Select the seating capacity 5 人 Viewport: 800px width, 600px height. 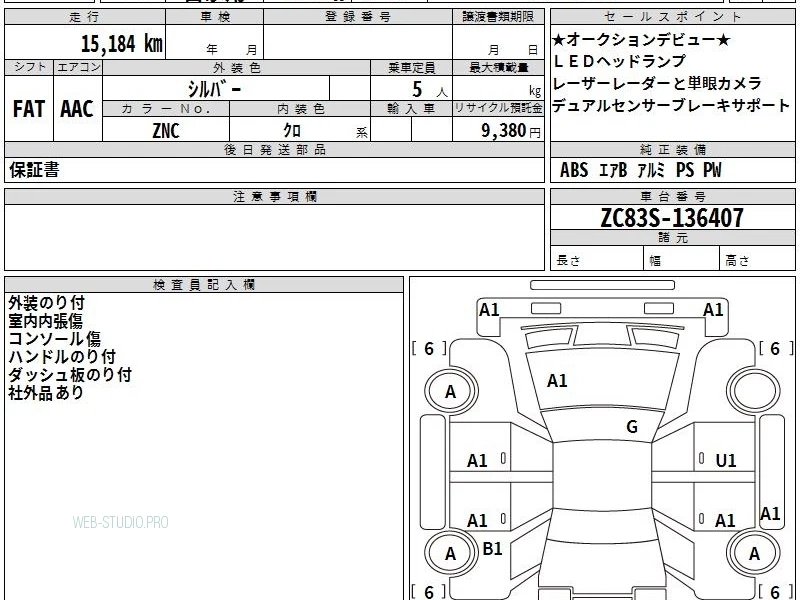429,90
